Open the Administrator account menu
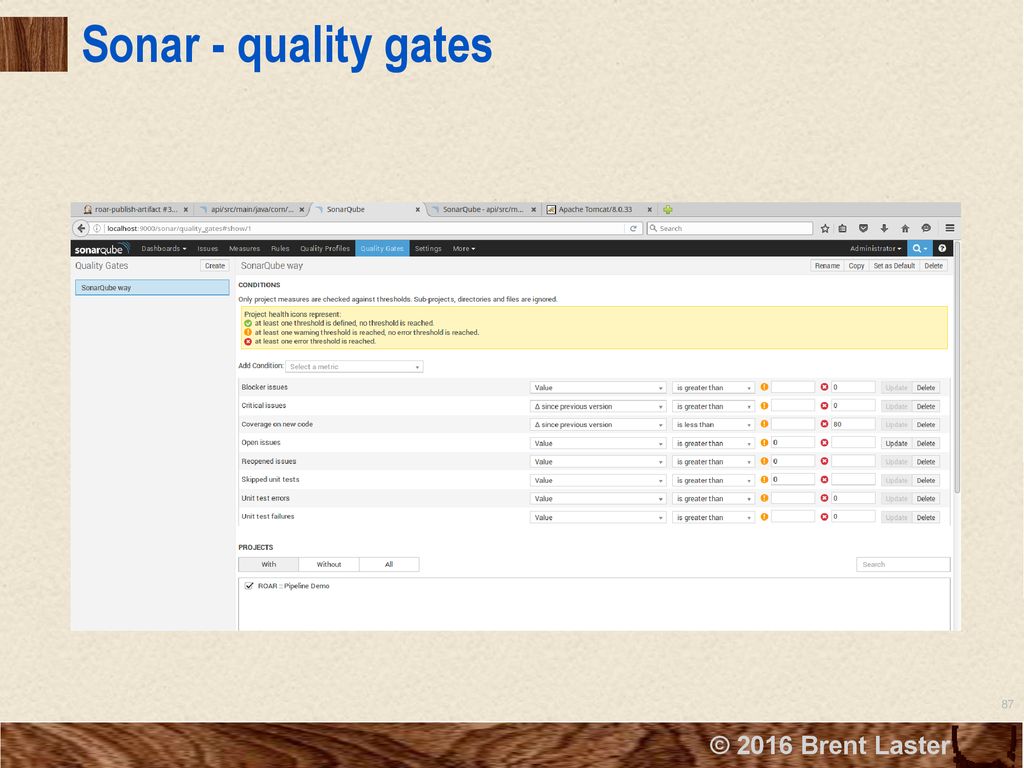 coord(875,248)
